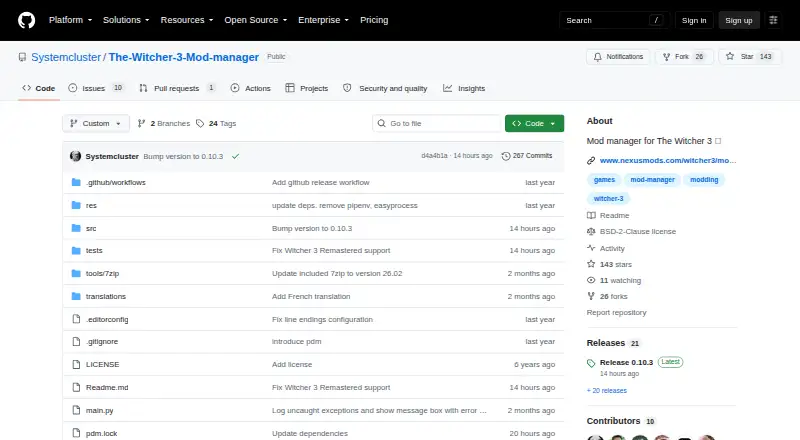800x440 pixels.
Task: Open the tools/7zip folder
Action: (x=102, y=274)
